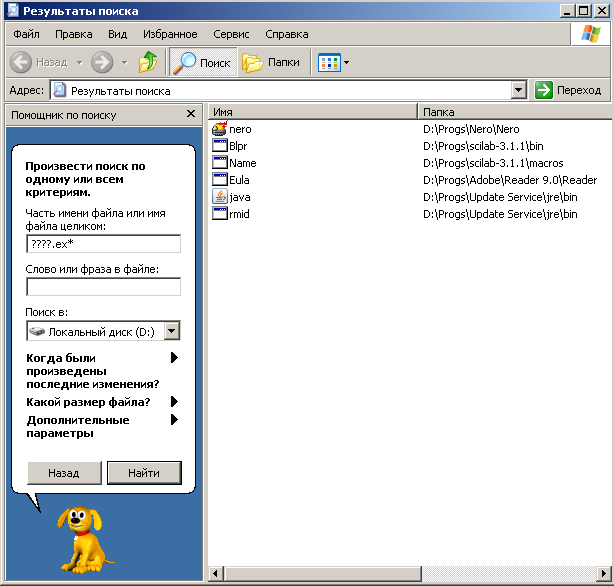Minimize the Результаты поиска window
The image size is (614, 586).
(x=567, y=11)
